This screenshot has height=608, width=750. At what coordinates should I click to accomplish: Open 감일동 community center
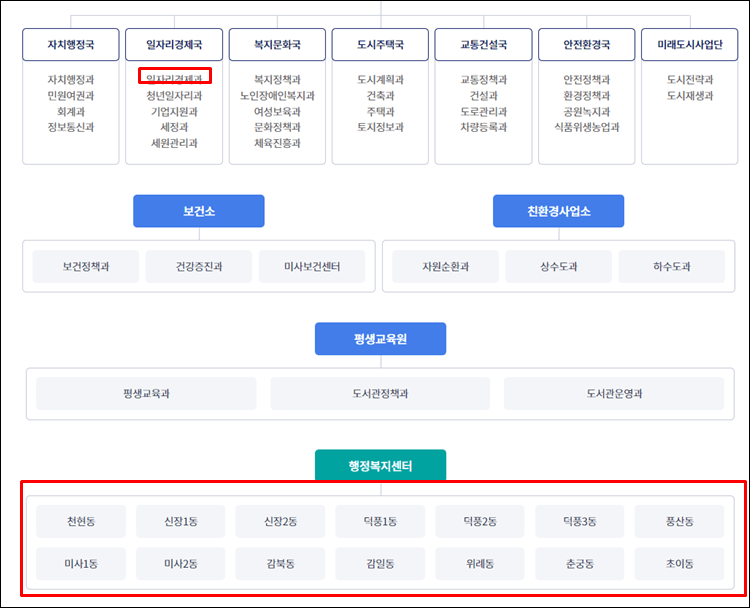pyautogui.click(x=380, y=564)
